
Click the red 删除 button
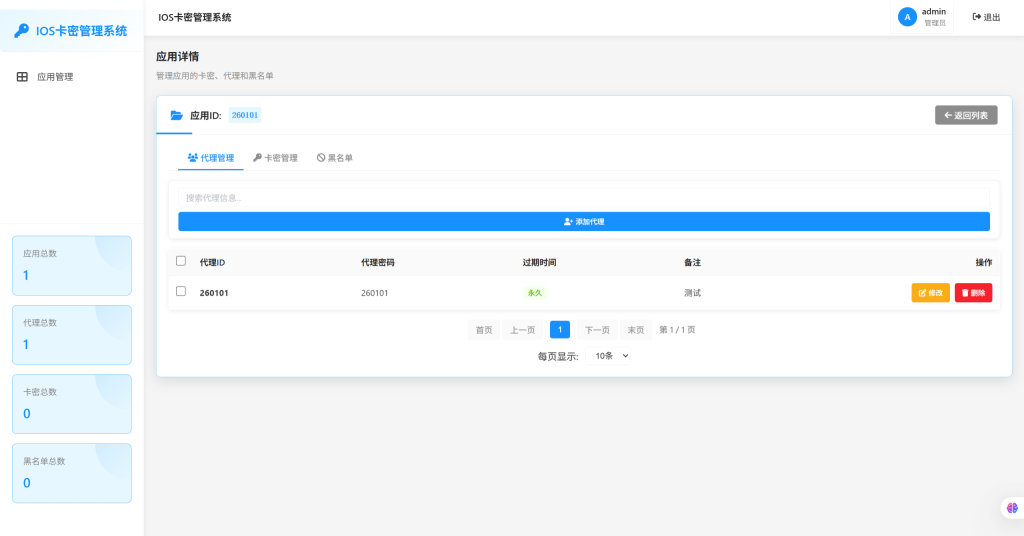pos(973,293)
